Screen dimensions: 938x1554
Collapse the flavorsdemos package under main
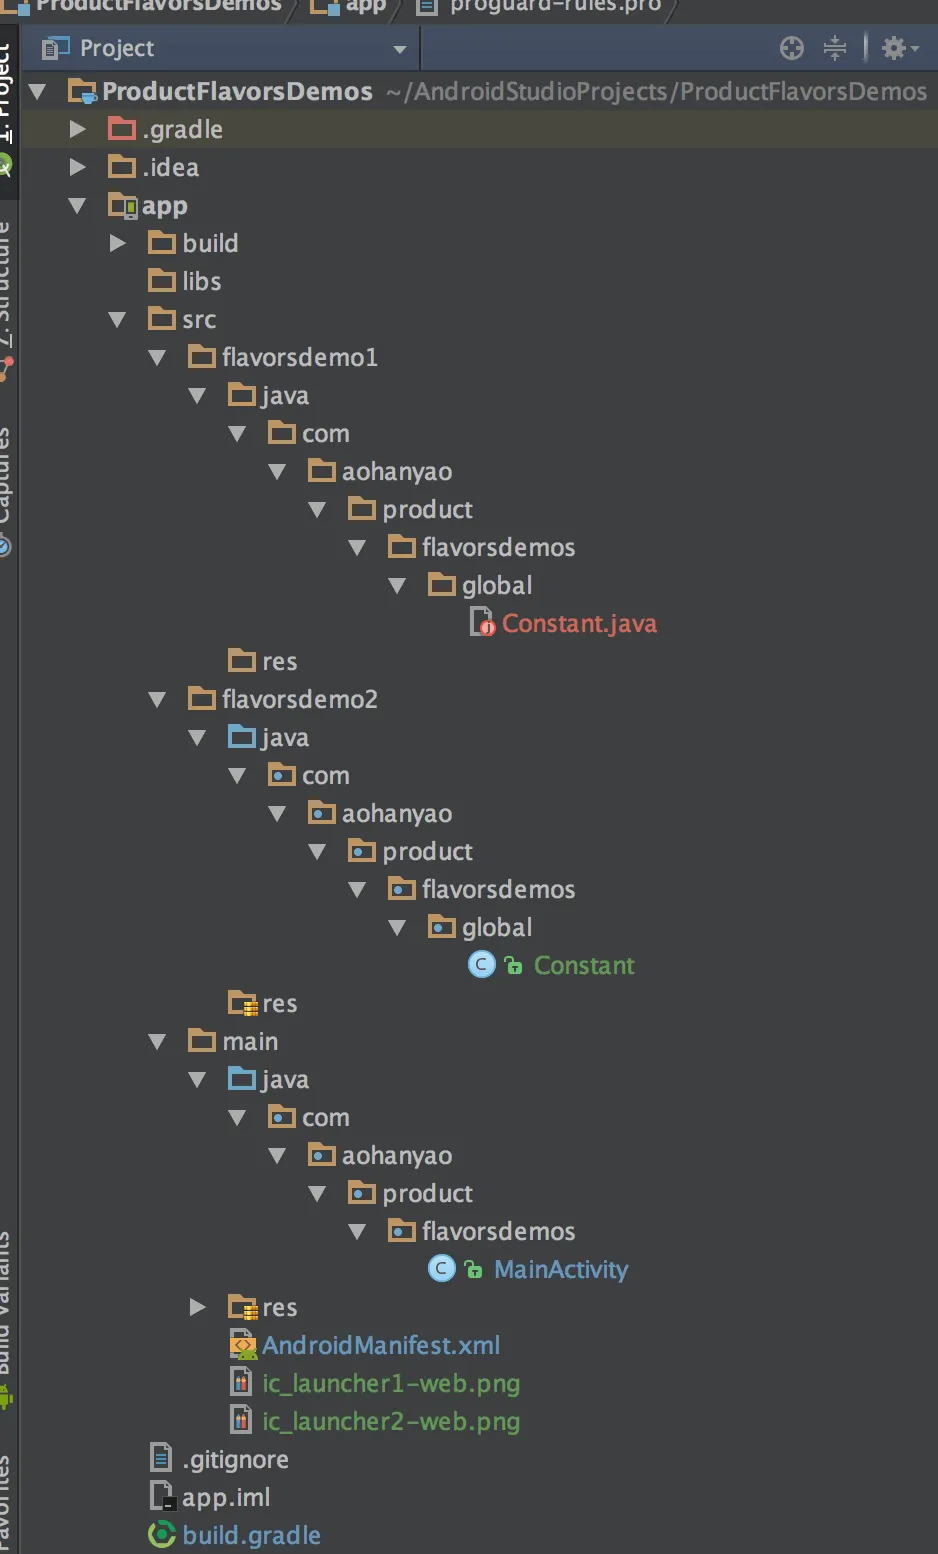pyautogui.click(x=357, y=1232)
